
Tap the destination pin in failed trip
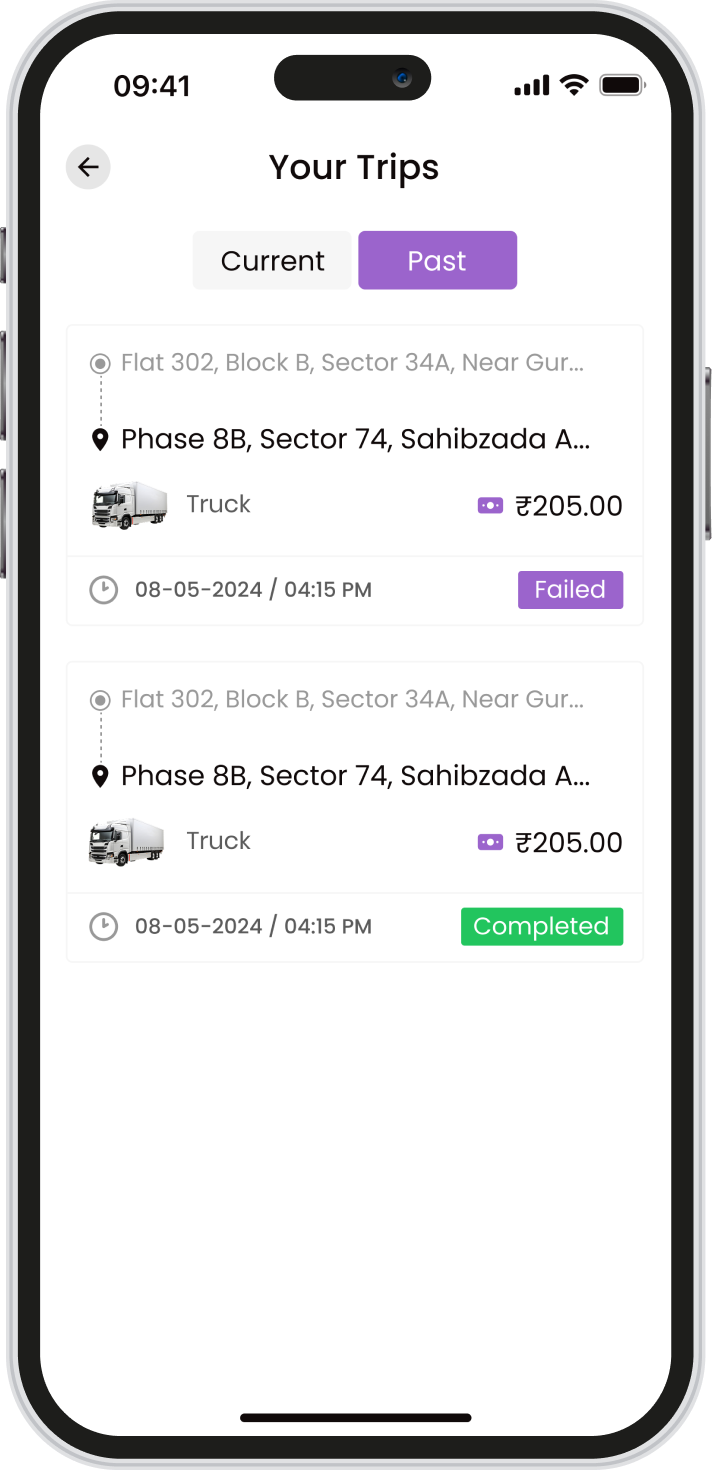tap(100, 440)
